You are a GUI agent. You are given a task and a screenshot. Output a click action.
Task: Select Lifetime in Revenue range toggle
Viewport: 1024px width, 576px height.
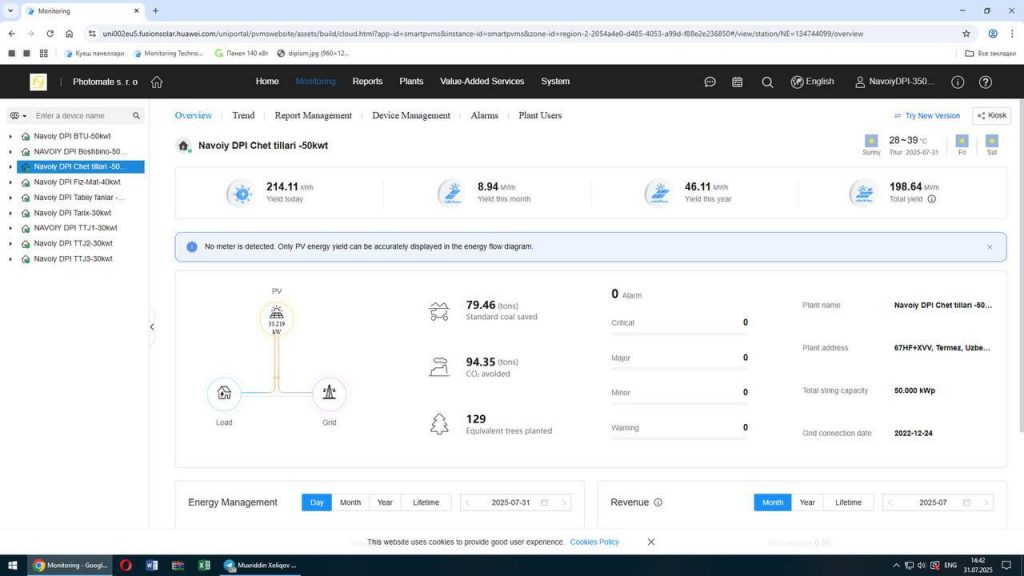[x=848, y=502]
